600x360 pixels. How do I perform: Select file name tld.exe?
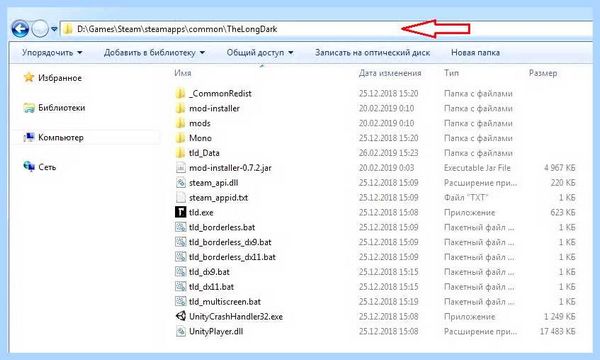tap(201, 212)
